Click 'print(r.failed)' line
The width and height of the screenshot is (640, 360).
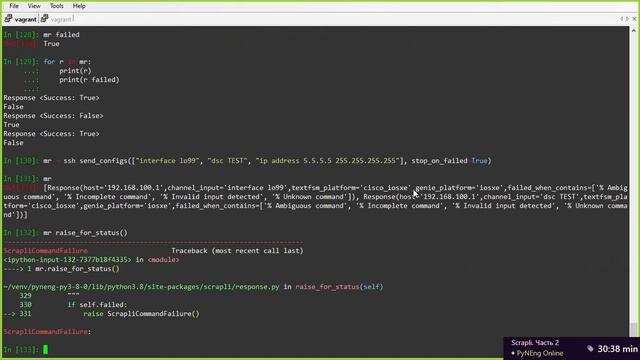89,80
